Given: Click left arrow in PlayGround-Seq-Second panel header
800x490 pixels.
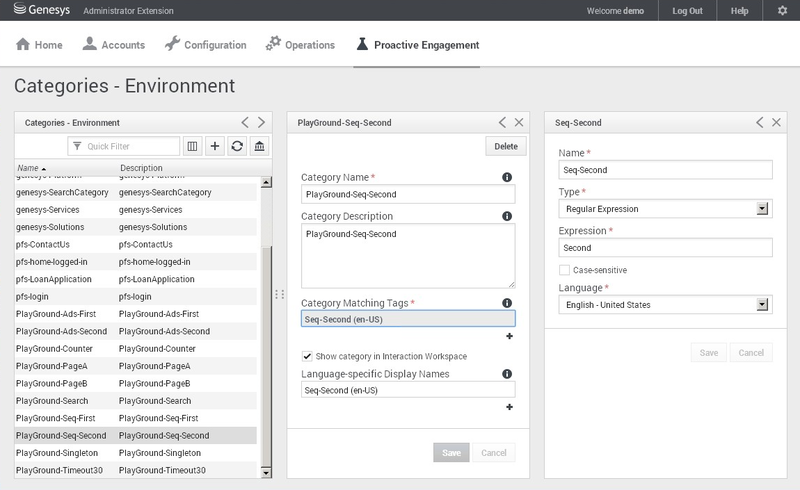Looking at the screenshot, I should [503, 122].
